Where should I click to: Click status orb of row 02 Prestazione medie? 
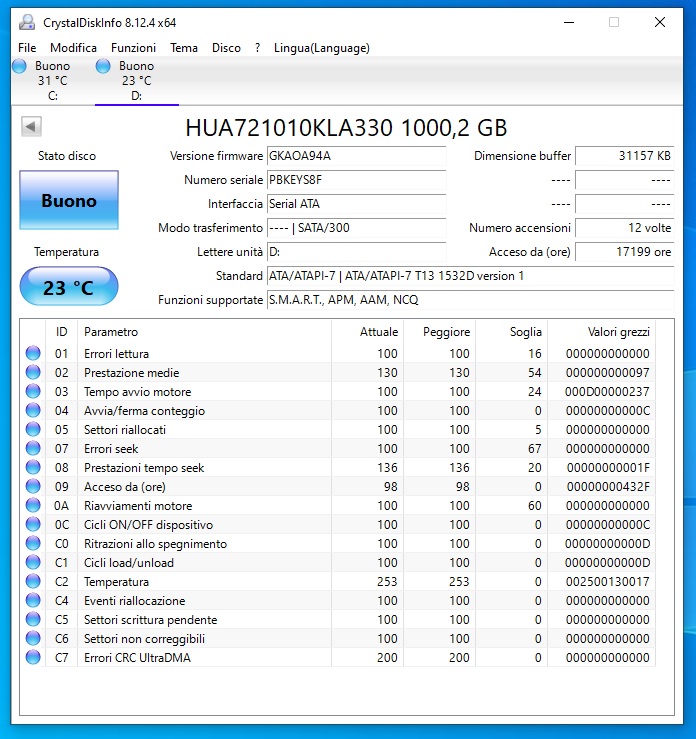click(x=33, y=372)
